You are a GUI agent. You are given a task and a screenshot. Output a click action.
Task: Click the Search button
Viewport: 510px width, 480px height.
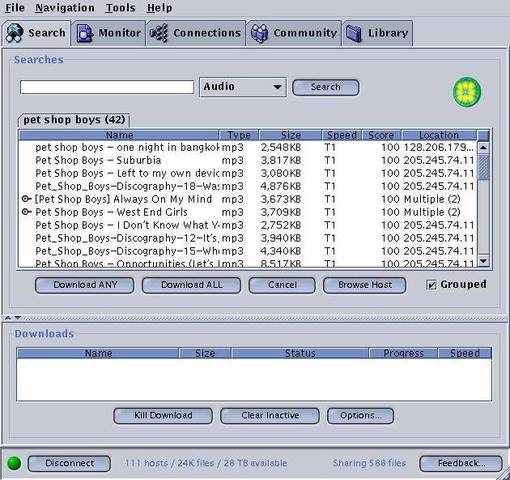click(x=326, y=87)
